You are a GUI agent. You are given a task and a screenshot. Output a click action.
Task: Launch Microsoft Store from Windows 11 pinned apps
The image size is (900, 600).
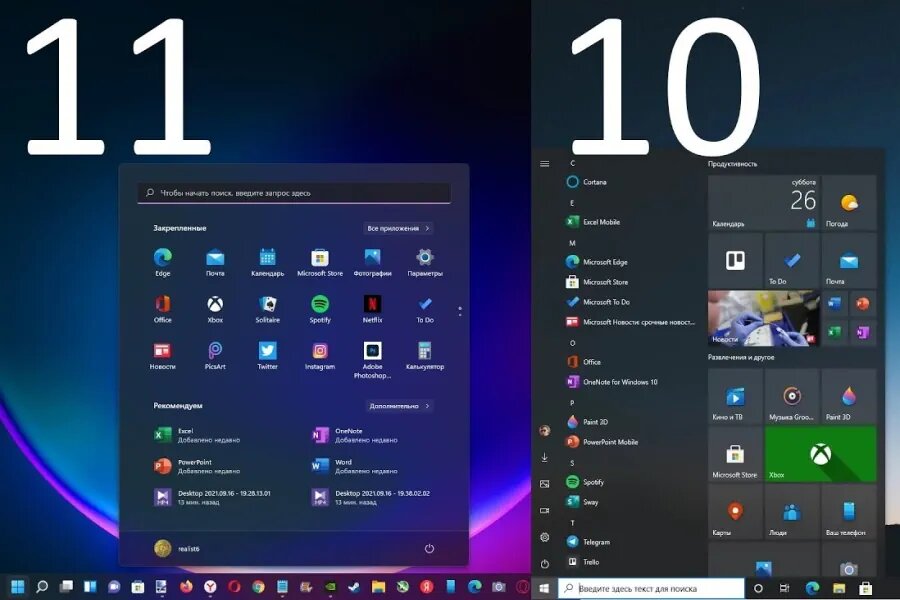(320, 262)
